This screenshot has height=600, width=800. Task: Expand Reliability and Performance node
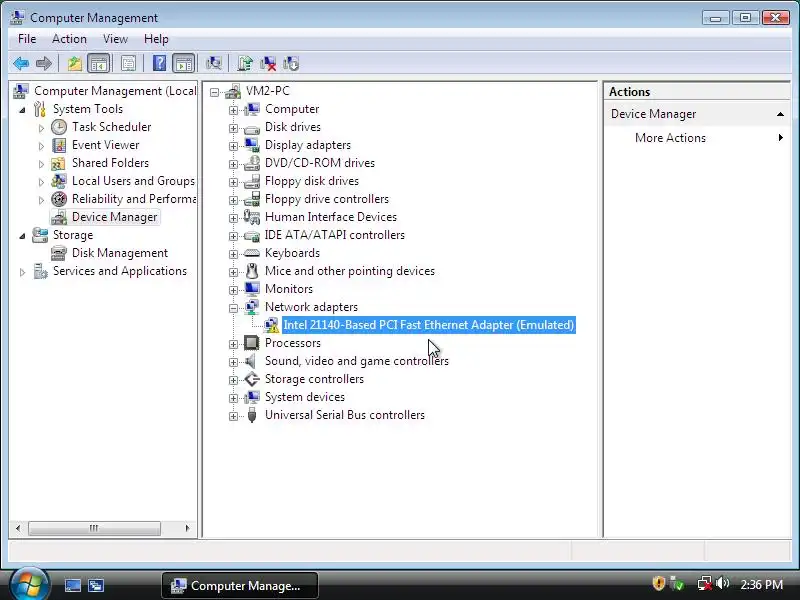(41, 200)
